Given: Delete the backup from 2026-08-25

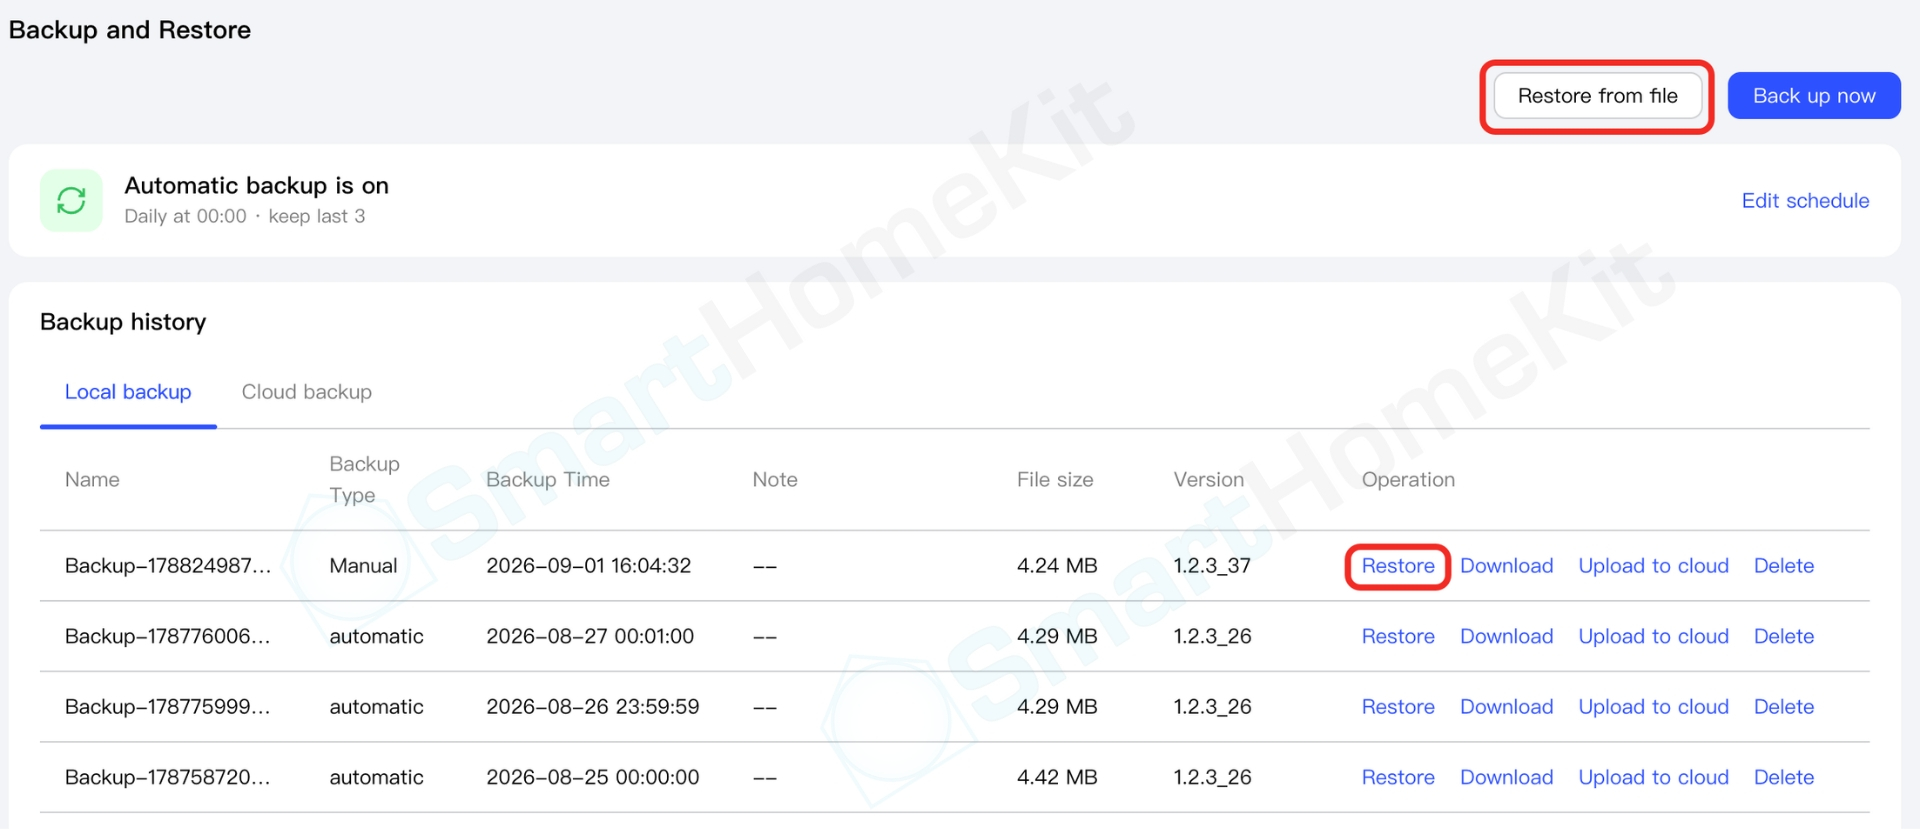Looking at the screenshot, I should [x=1784, y=777].
